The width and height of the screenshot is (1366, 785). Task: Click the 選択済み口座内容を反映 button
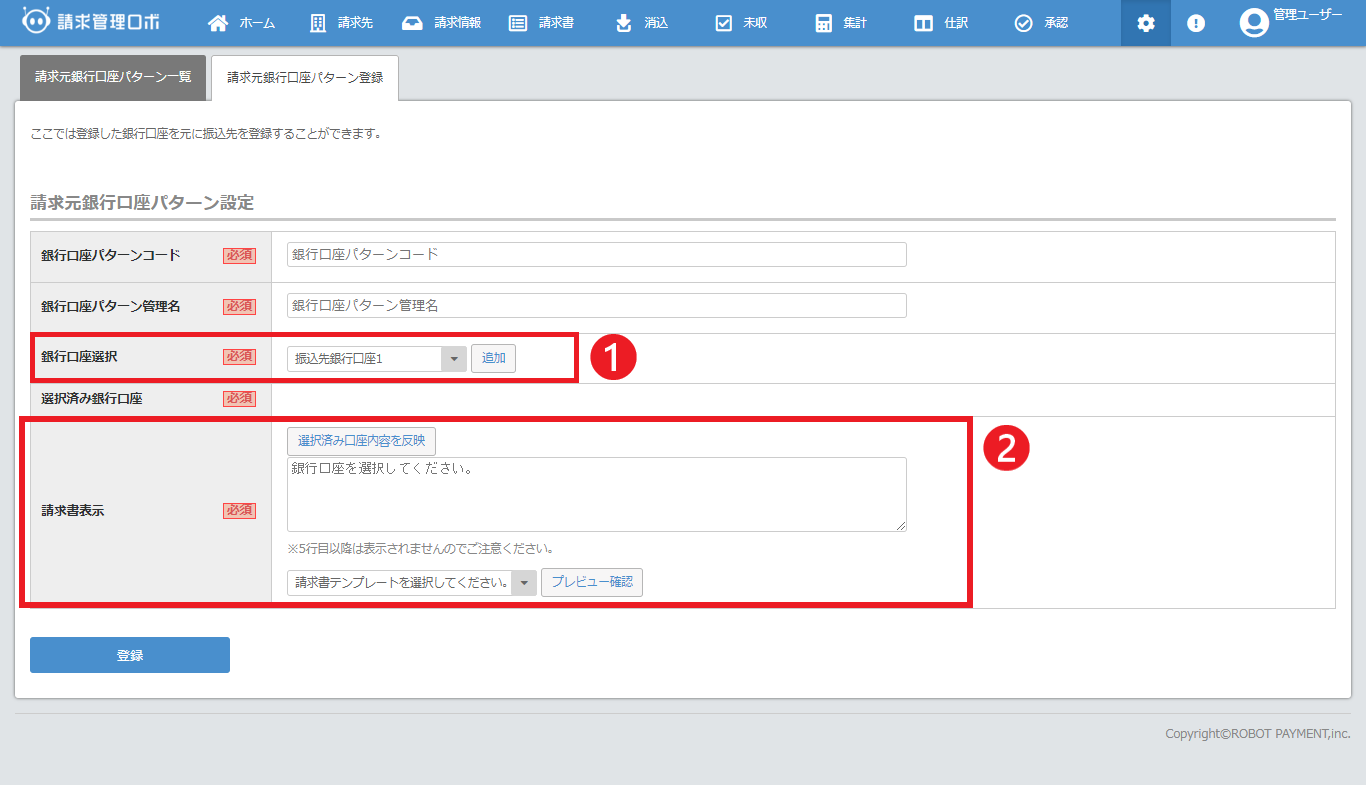click(x=361, y=441)
